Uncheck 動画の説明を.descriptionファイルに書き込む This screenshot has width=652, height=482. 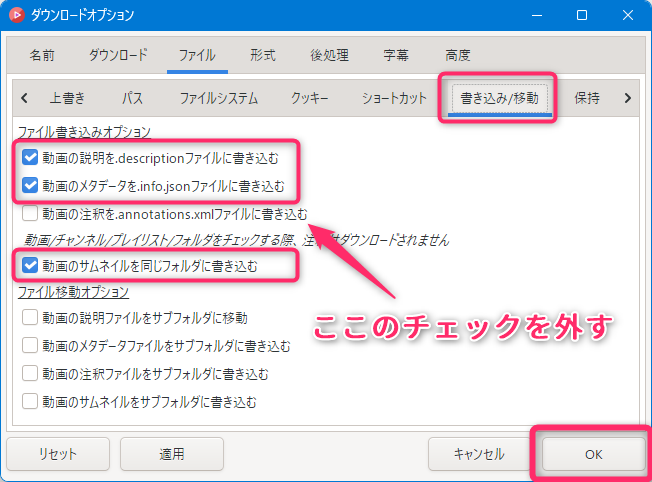tap(30, 157)
